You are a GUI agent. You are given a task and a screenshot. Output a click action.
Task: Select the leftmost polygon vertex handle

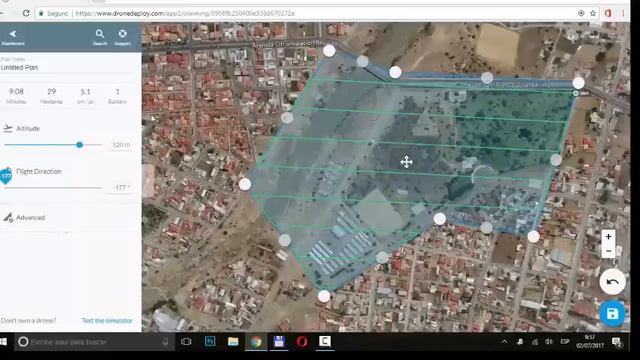[x=245, y=184]
